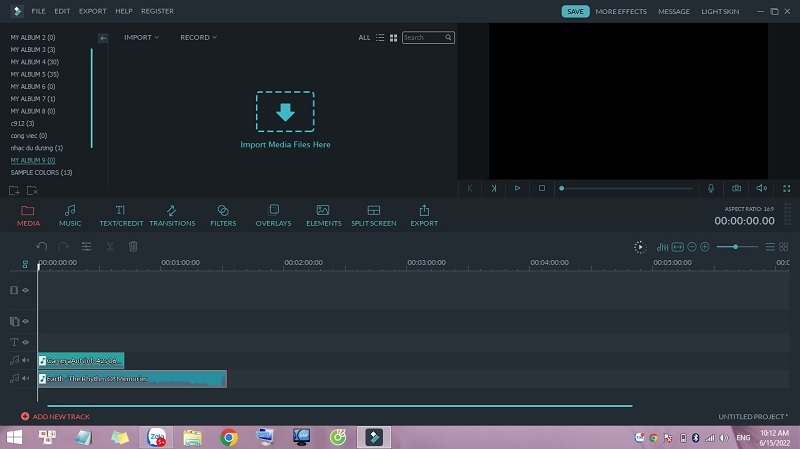Click Import Media Files Here

[285, 120]
